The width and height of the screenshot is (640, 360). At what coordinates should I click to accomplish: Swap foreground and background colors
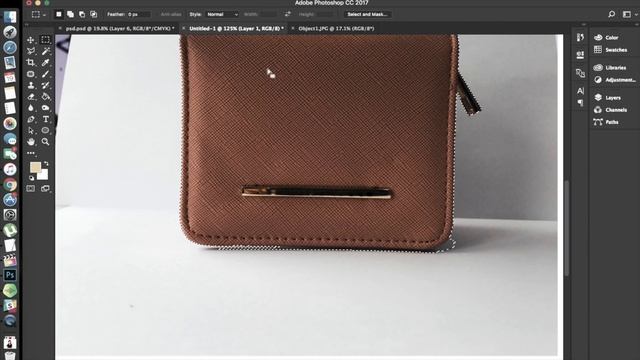coord(46,164)
